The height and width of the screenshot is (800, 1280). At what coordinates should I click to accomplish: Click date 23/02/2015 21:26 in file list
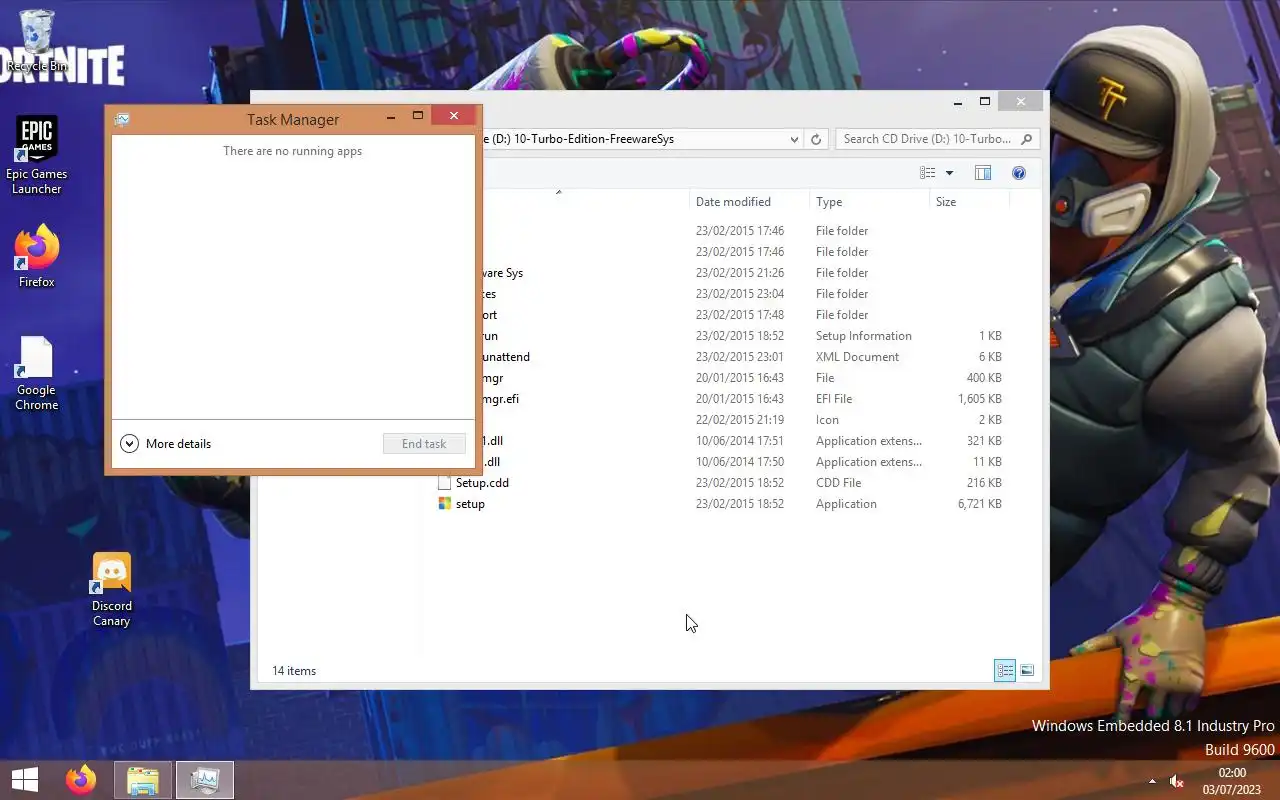pos(740,273)
